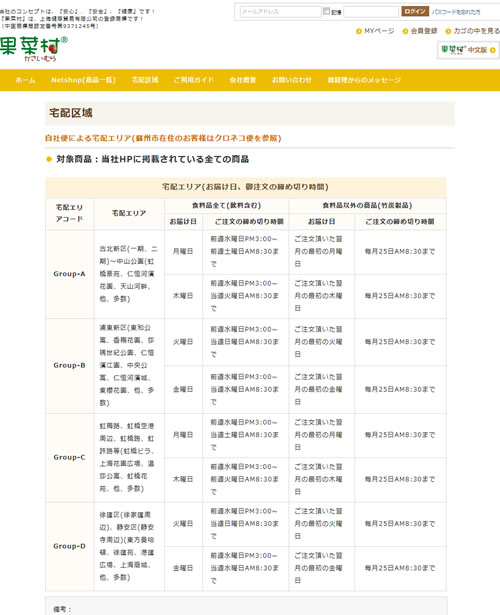Screen dimensions: 500x615
Task: Open ご利用ガイド menu item
Action: point(194,80)
